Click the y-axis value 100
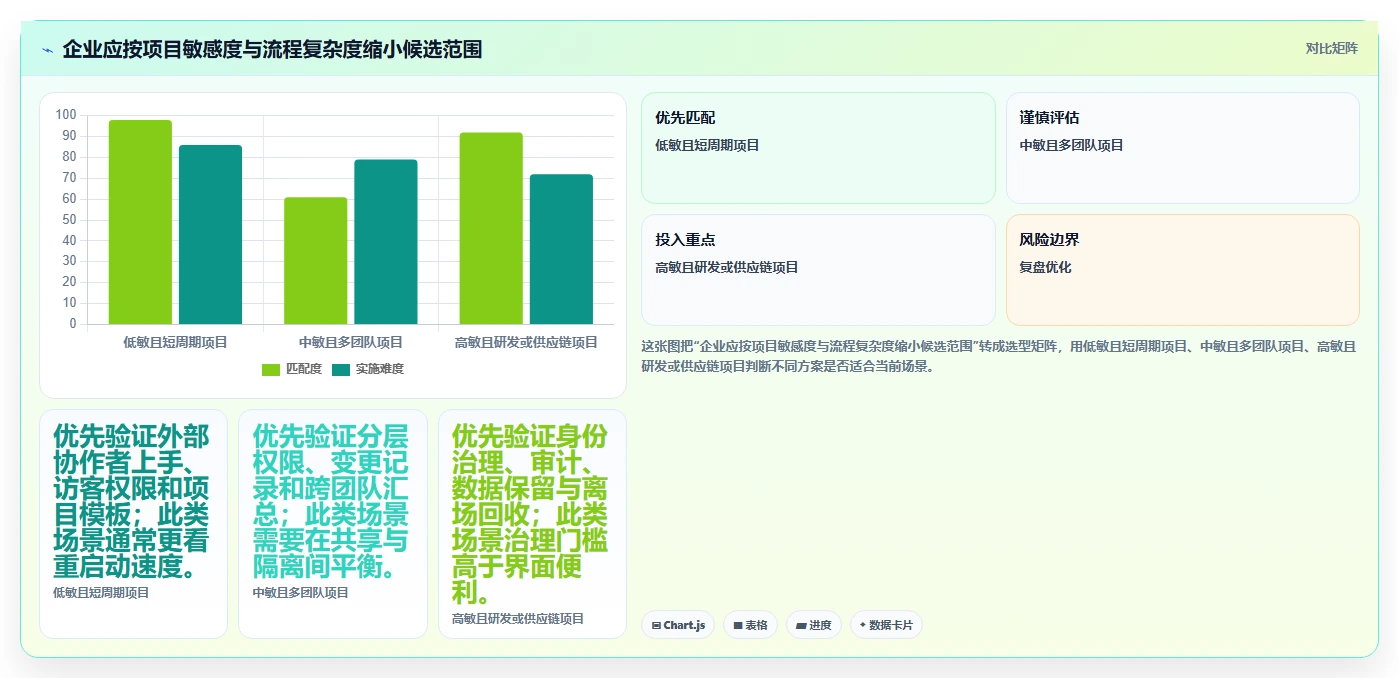Viewport: 1399px width, 678px height. click(x=66, y=115)
